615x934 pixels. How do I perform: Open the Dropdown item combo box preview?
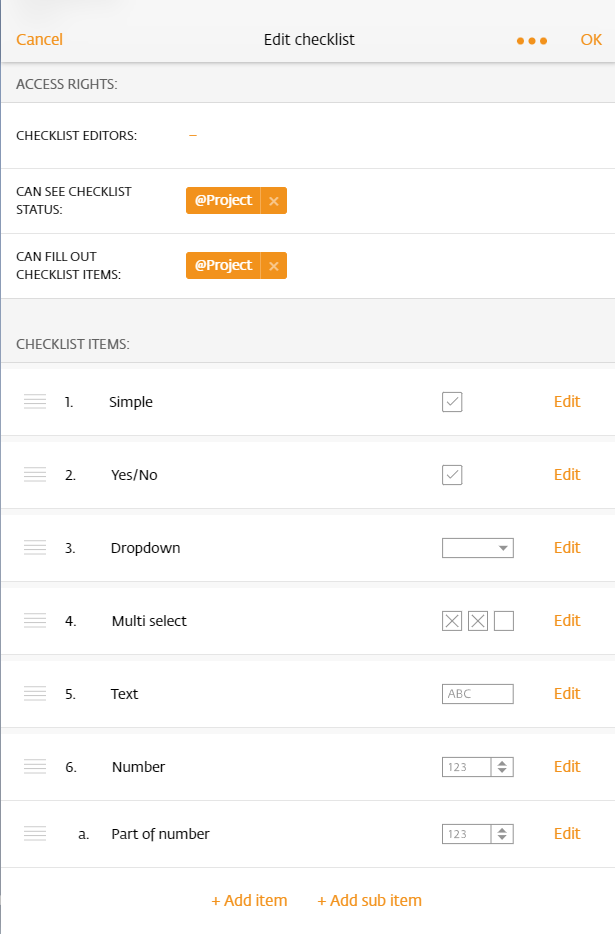click(x=478, y=548)
